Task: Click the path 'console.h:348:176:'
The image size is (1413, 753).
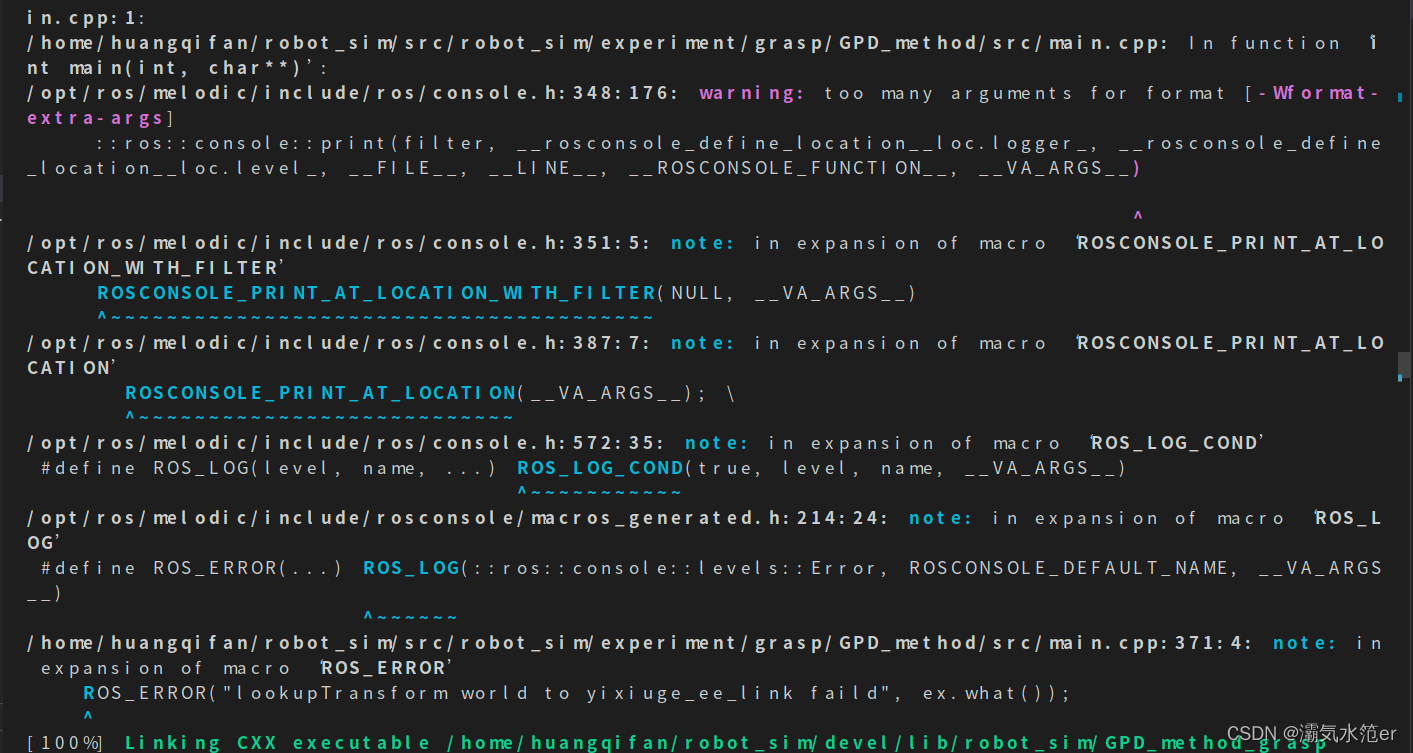Action: (x=353, y=93)
